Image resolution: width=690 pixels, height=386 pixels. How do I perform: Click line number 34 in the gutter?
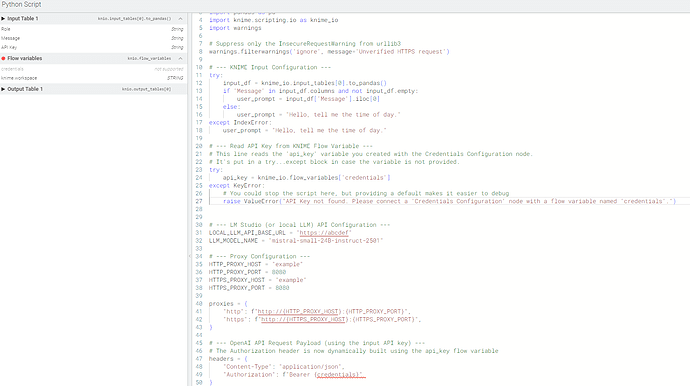click(199, 256)
